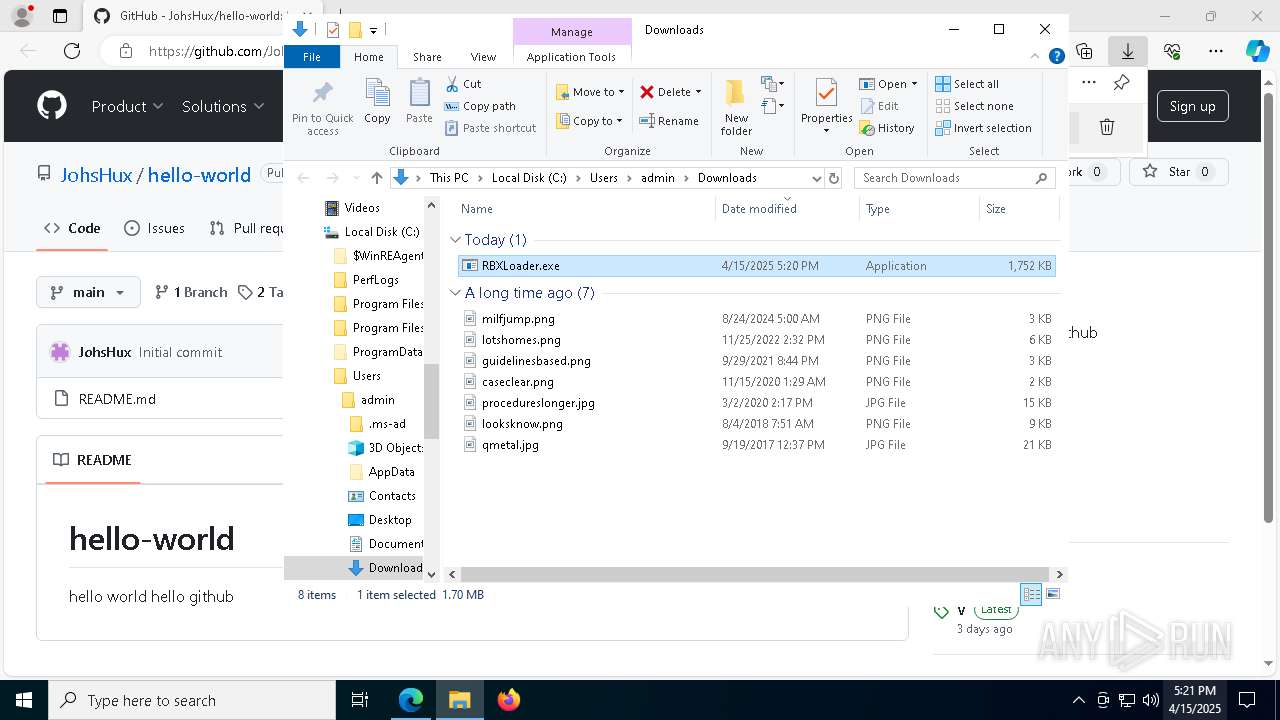Image resolution: width=1280 pixels, height=720 pixels.
Task: Open Firefox from taskbar
Action: point(508,700)
